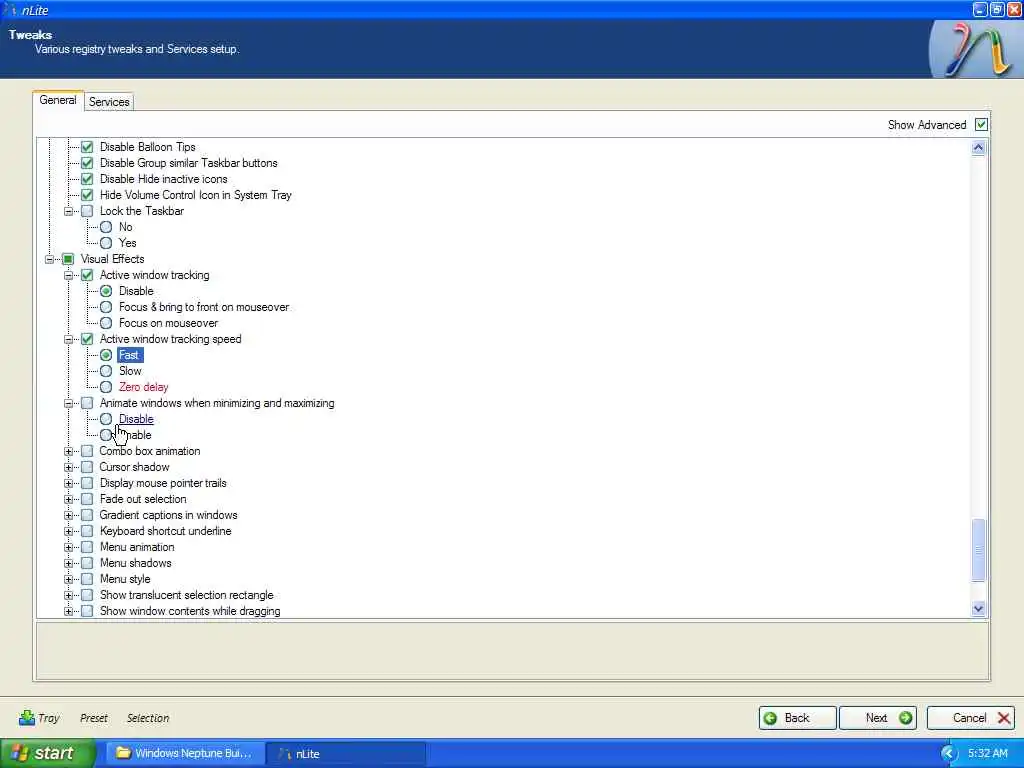The width and height of the screenshot is (1024, 768).
Task: Uncheck Active window tracking checkbox
Action: point(87,275)
